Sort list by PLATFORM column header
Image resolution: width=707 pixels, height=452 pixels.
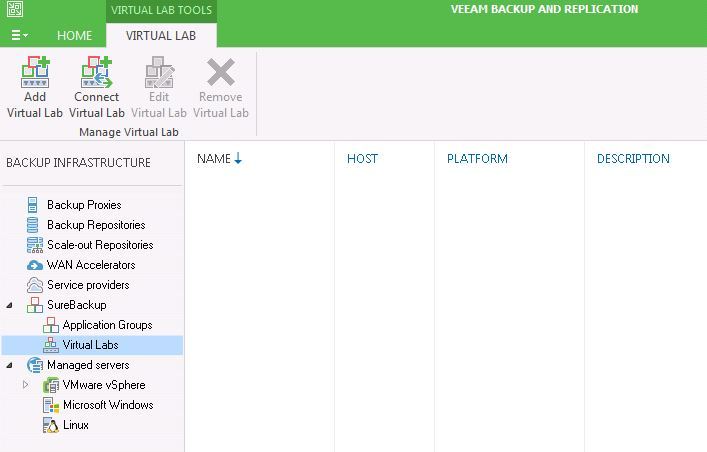pos(477,159)
